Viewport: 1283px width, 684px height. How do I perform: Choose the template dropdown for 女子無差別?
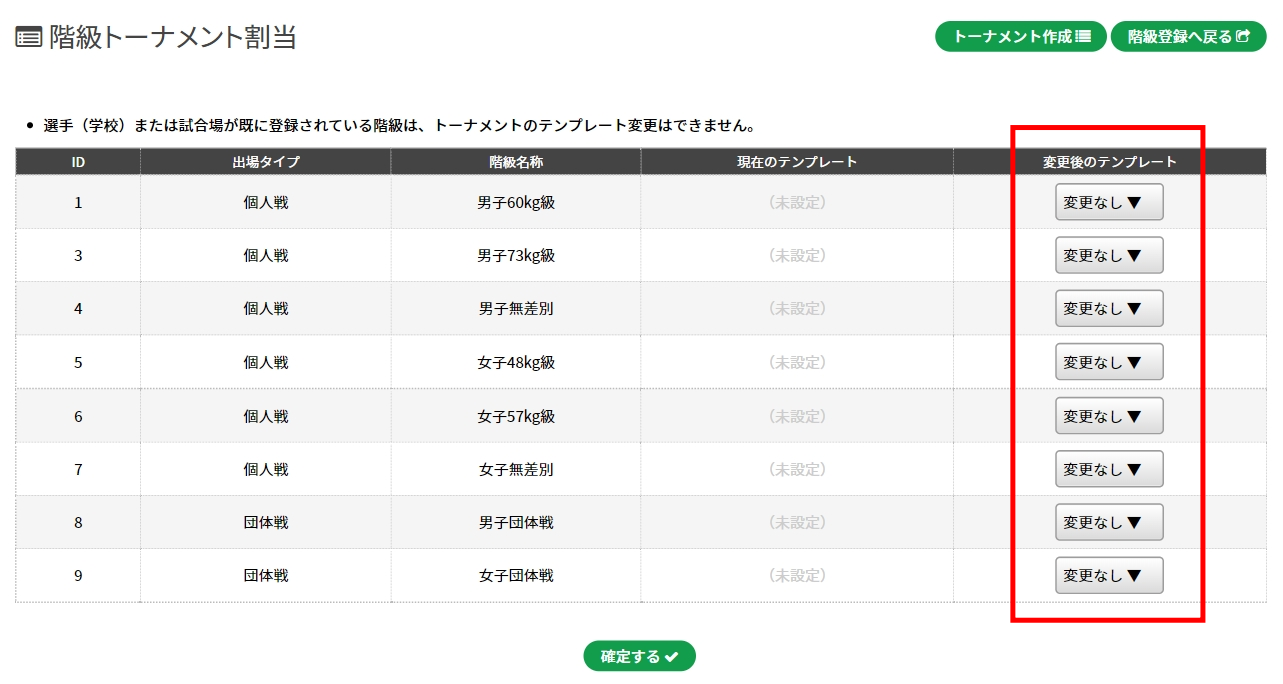1109,469
